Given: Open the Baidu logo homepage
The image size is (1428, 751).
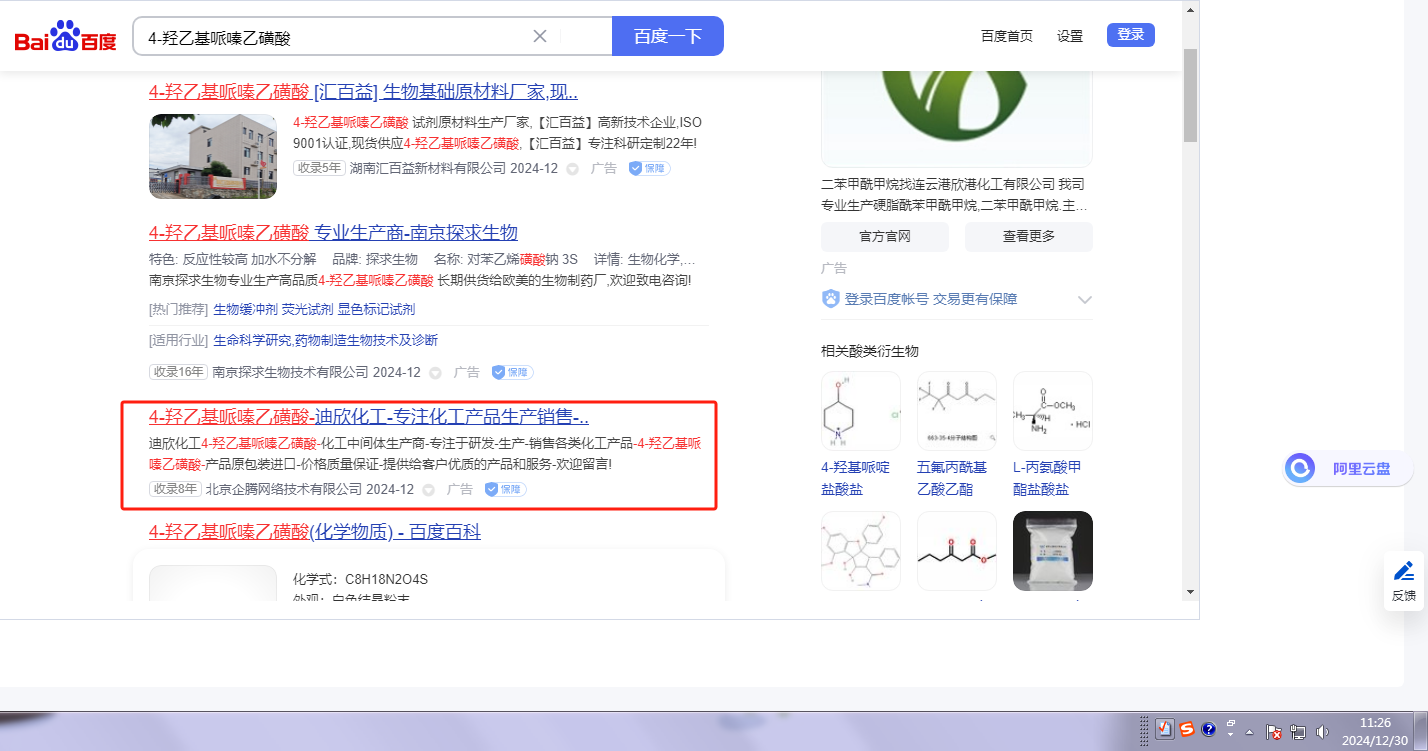Looking at the screenshot, I should coord(65,37).
